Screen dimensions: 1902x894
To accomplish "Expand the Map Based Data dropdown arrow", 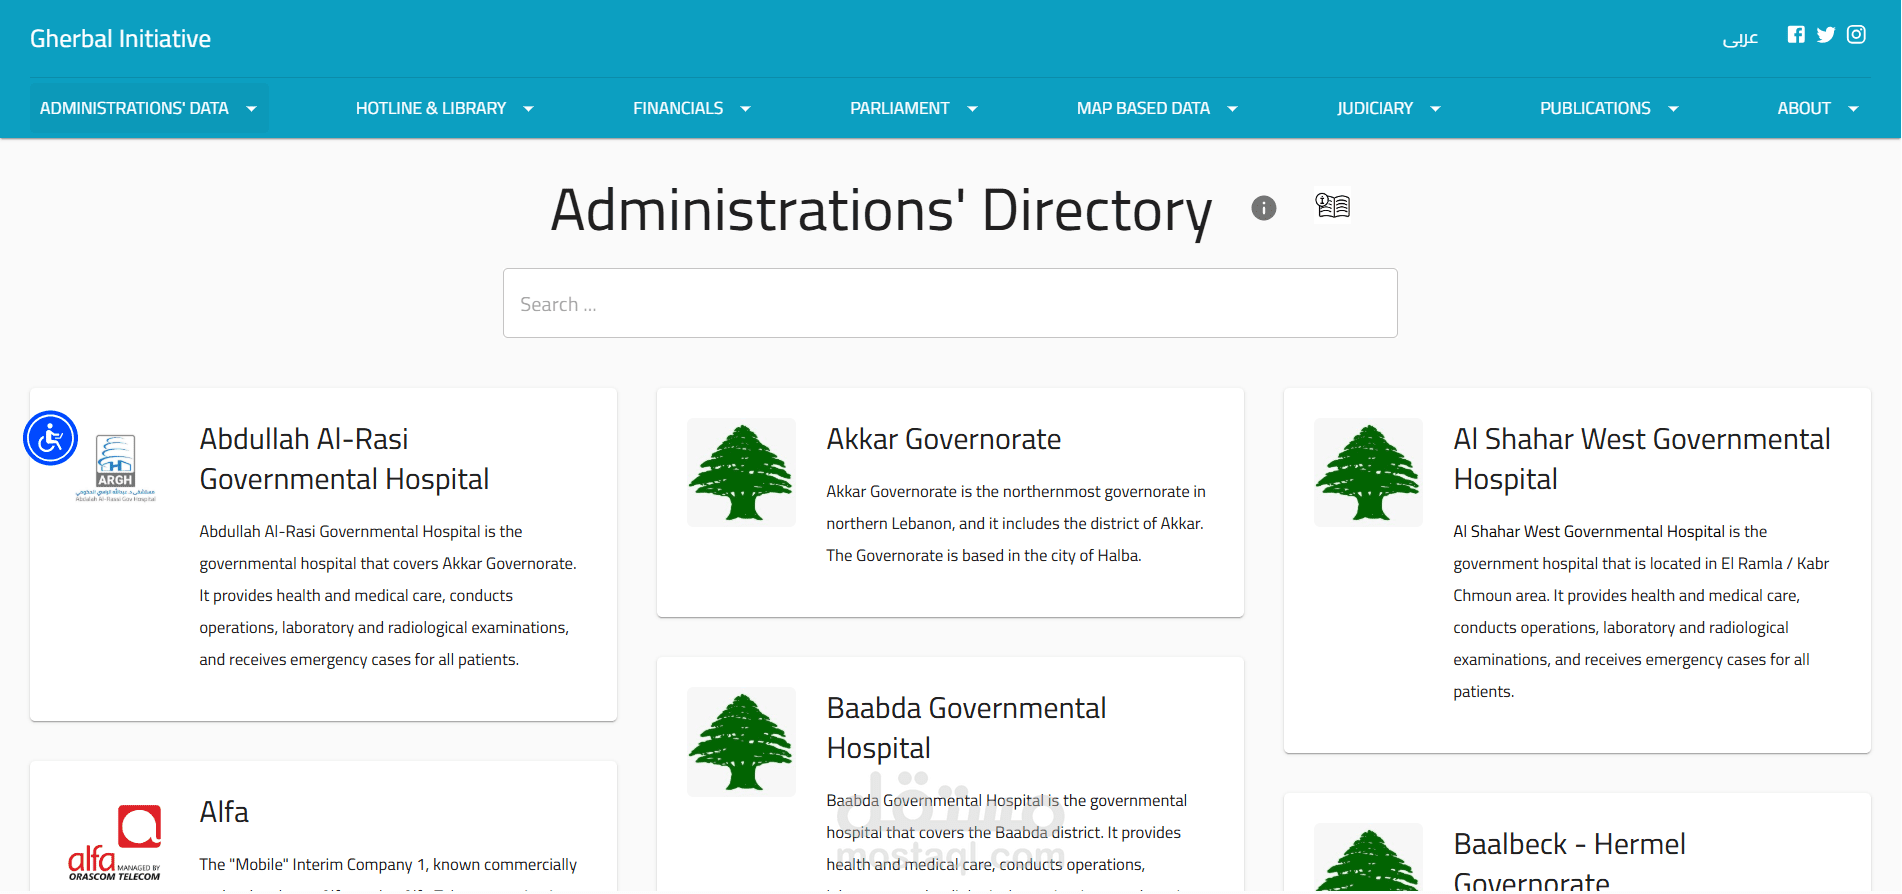I will 1232,109.
